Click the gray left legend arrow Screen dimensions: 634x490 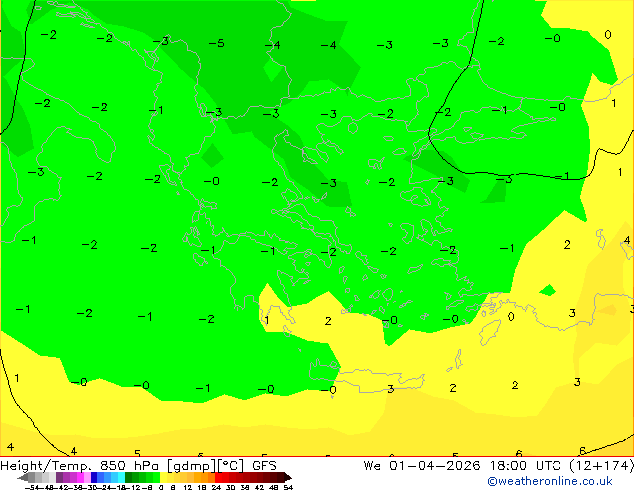(x=22, y=477)
